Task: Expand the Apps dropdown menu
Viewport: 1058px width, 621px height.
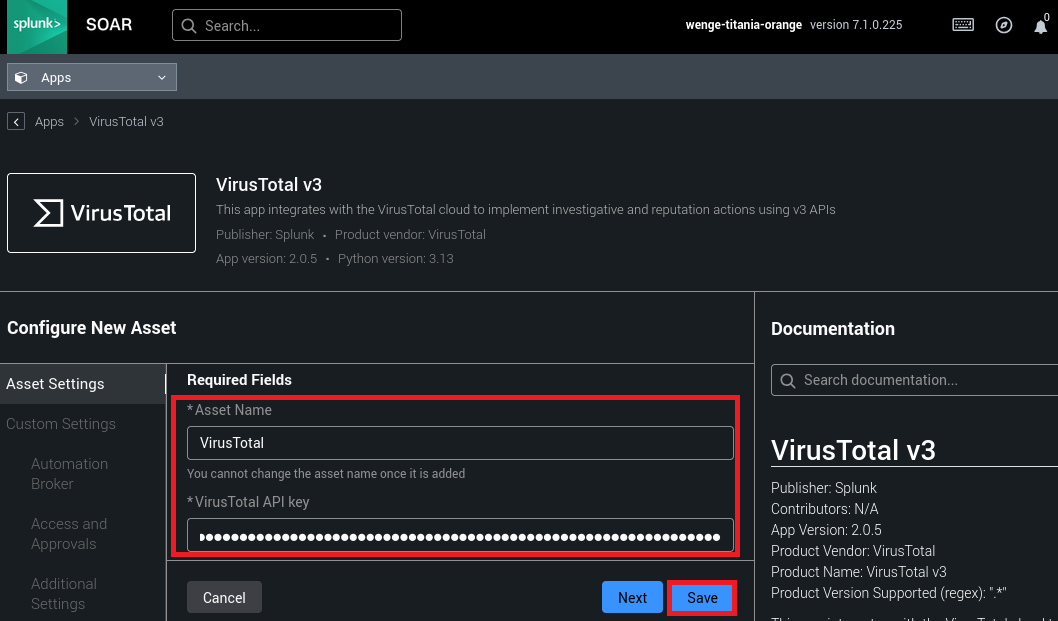Action: 92,77
